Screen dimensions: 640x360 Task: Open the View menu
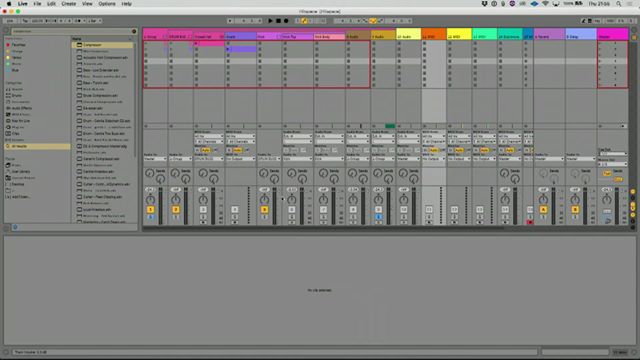tap(87, 4)
